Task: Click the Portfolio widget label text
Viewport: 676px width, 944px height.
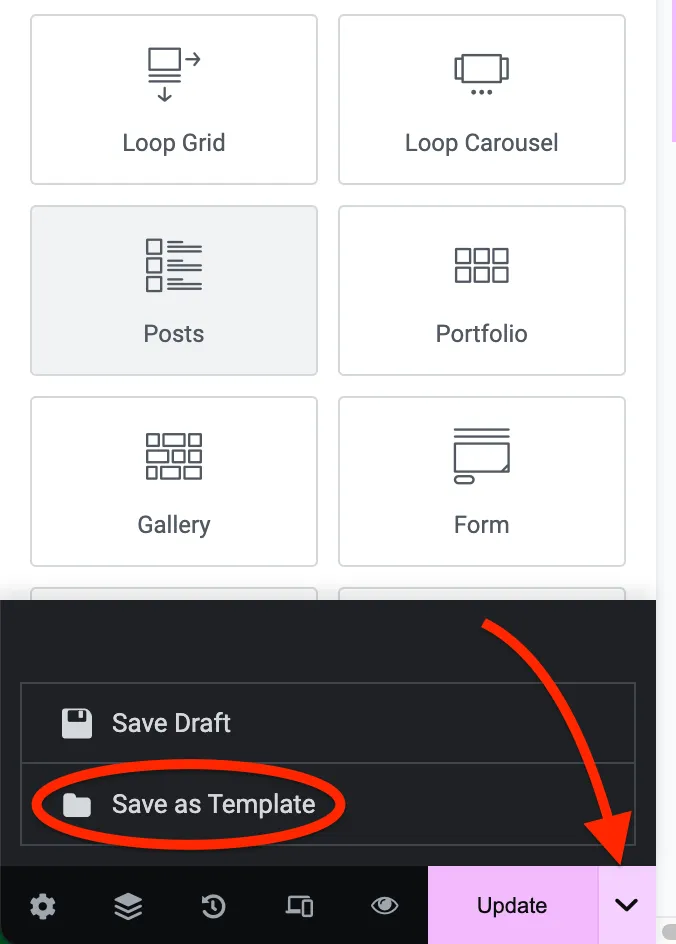Action: 482,334
